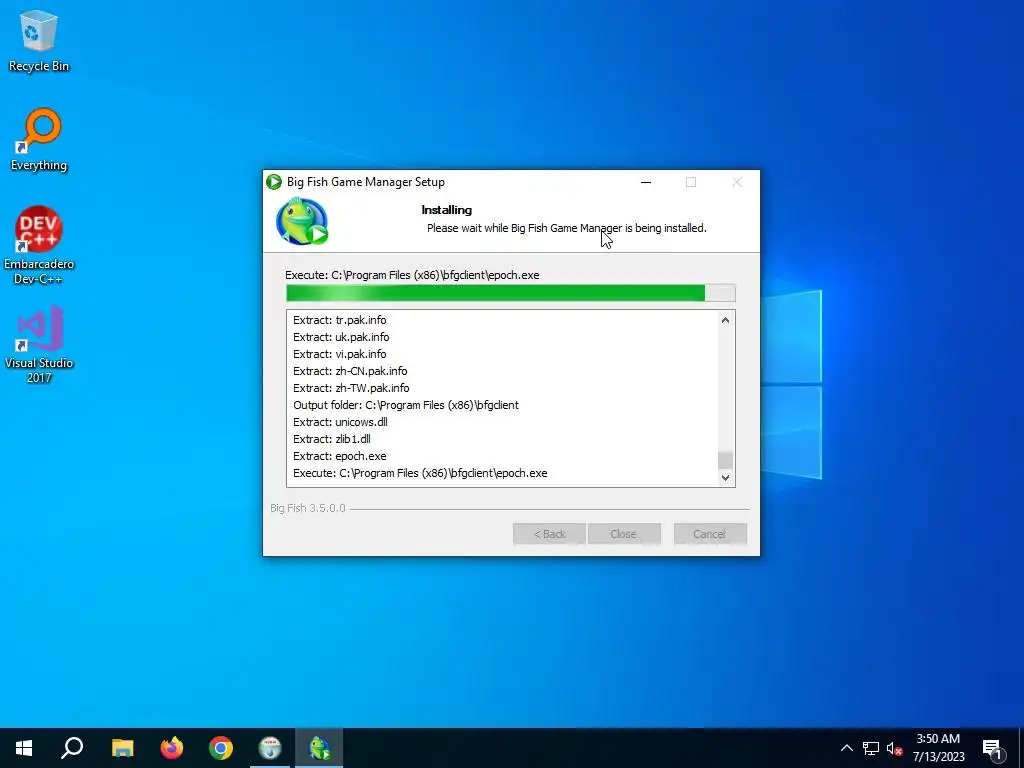The height and width of the screenshot is (768, 1024).
Task: Click the Execute status text above progress bar
Action: point(412,275)
